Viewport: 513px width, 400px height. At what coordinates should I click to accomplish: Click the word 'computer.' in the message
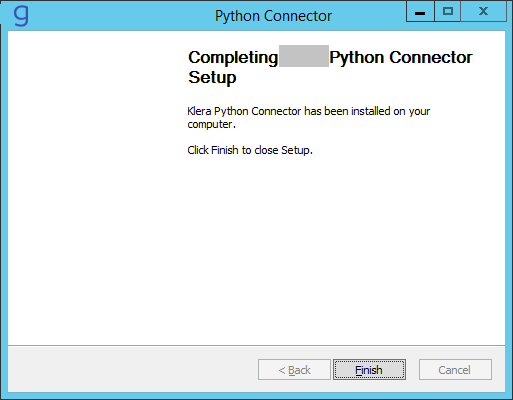click(211, 124)
